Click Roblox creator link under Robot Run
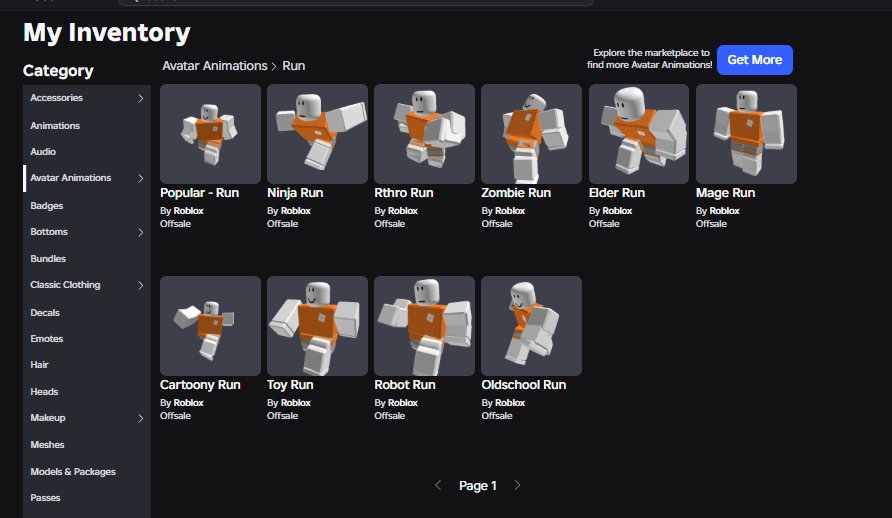This screenshot has width=892, height=518. [403, 403]
